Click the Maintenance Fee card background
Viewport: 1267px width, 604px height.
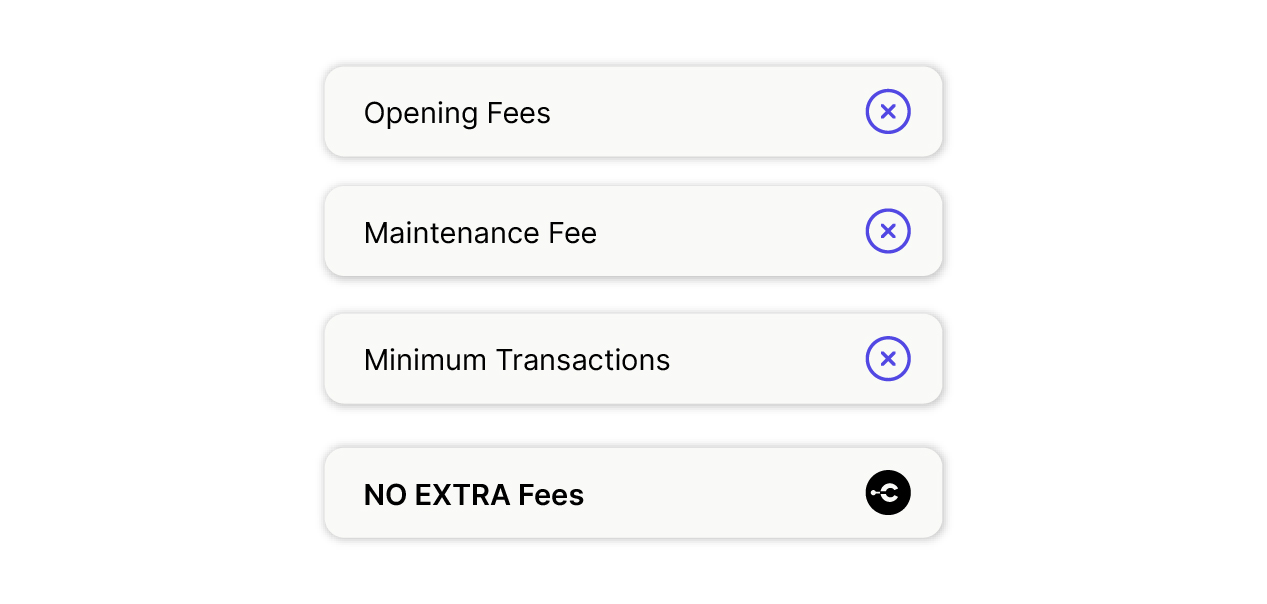point(633,231)
